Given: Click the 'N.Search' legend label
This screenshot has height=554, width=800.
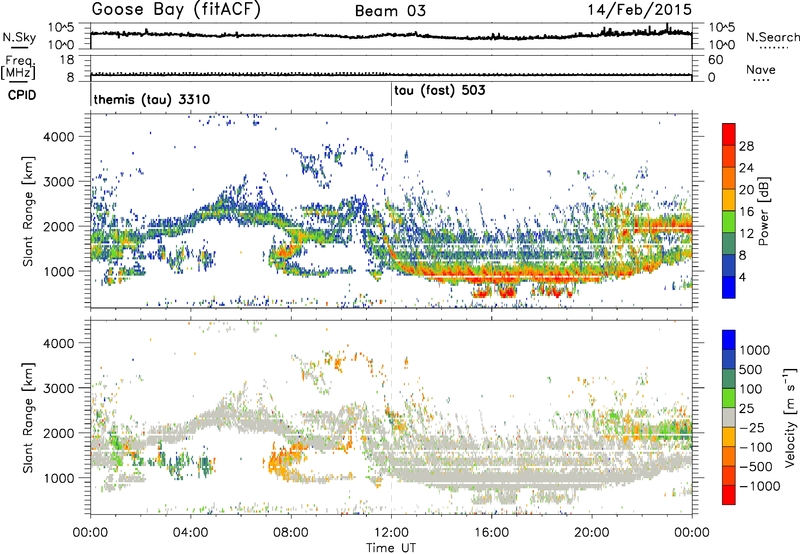Looking at the screenshot, I should point(772,37).
